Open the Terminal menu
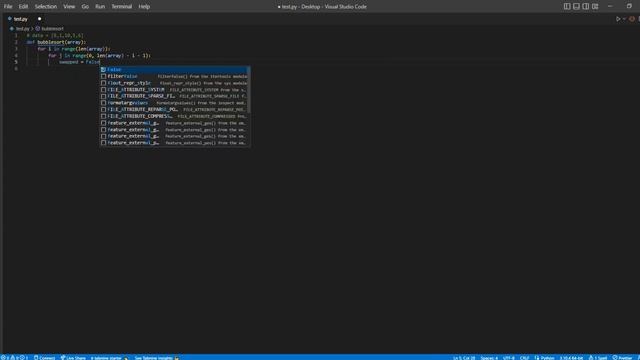Image resolution: width=640 pixels, height=360 pixels. [x=122, y=7]
